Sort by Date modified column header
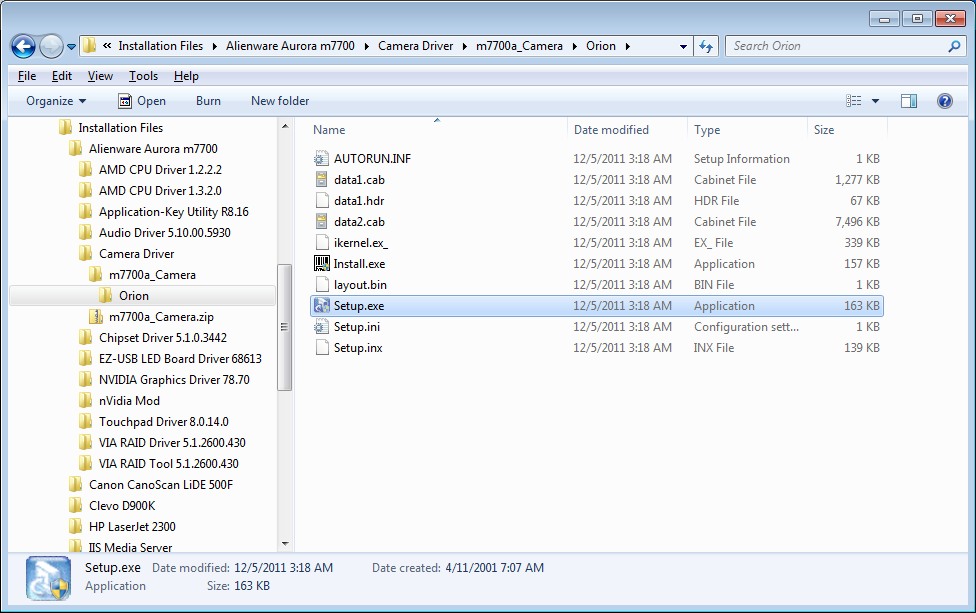976x613 pixels. coord(611,129)
